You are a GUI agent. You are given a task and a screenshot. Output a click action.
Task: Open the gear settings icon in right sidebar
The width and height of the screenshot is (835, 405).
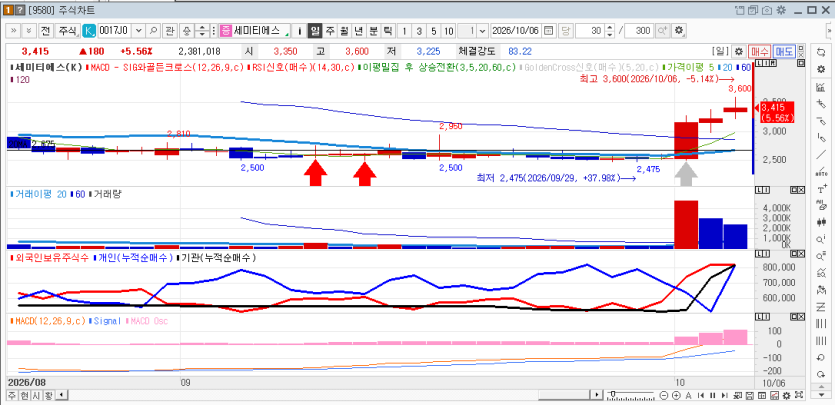tap(821, 70)
